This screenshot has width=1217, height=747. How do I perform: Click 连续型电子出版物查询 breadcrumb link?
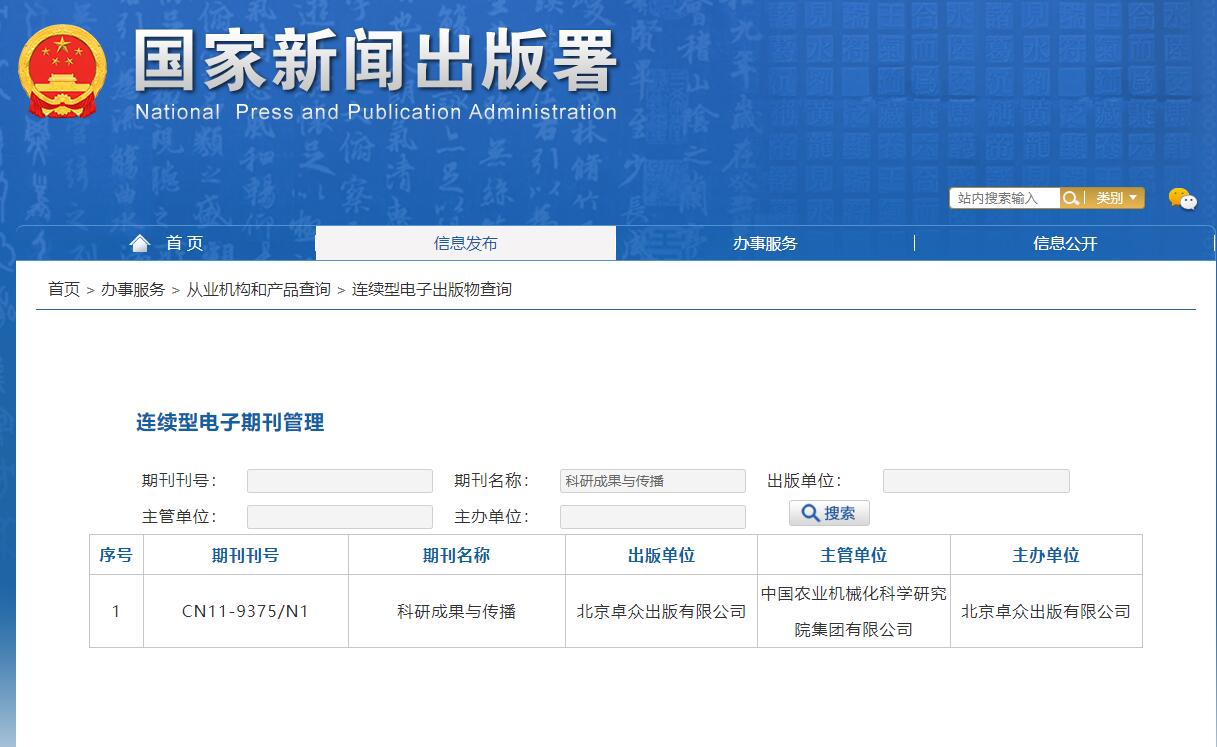coord(431,289)
